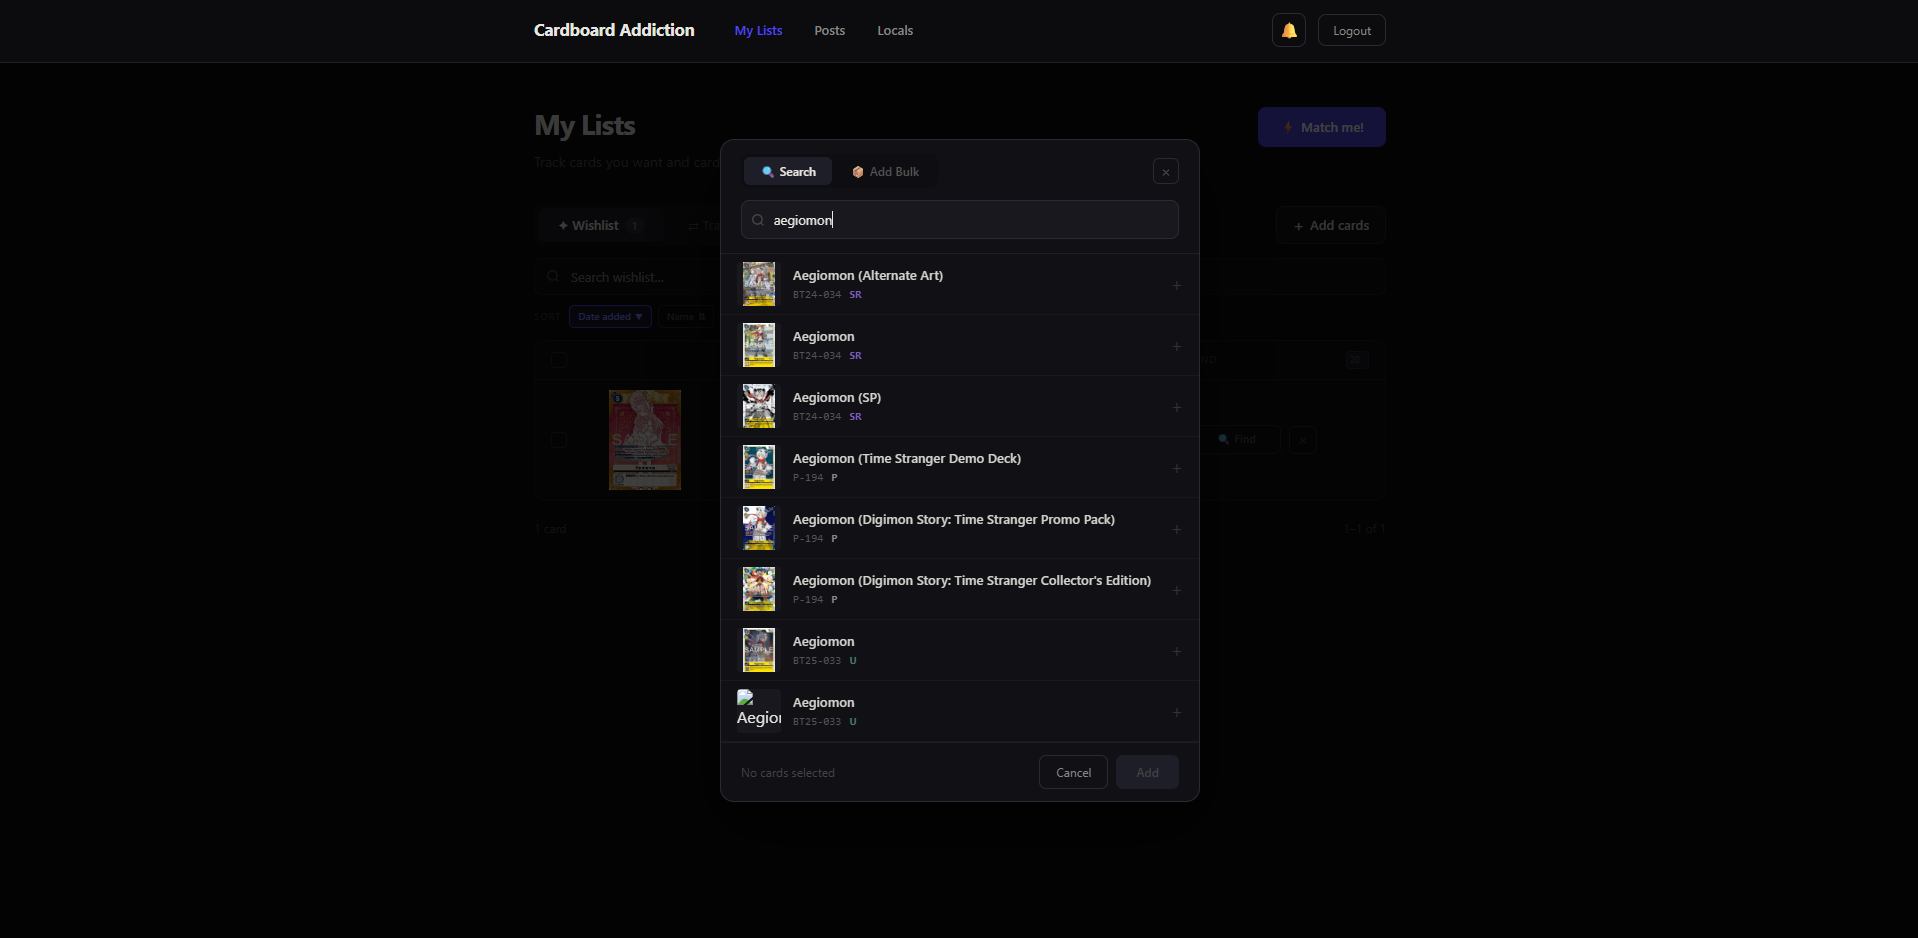The image size is (1918, 938).
Task: Toggle the wishlist card row checkbox
Action: (x=559, y=440)
